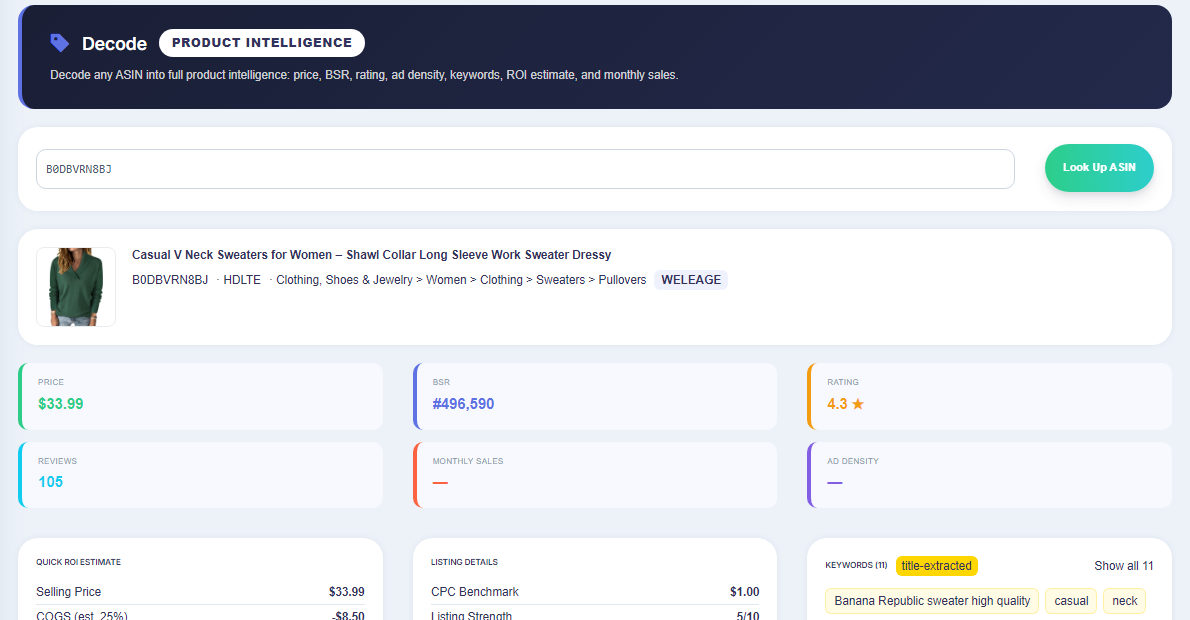Click the $33.99 price value card
The height and width of the screenshot is (620, 1190).
[200, 396]
